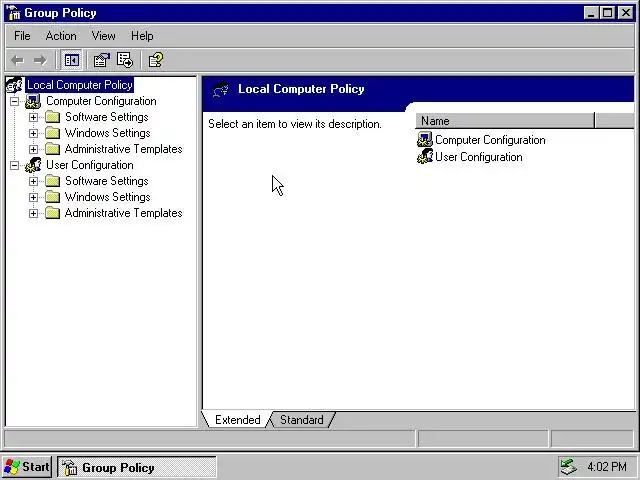The width and height of the screenshot is (640, 480).
Task: Select Local Computer Policy label in the tree
Action: pyautogui.click(x=80, y=85)
